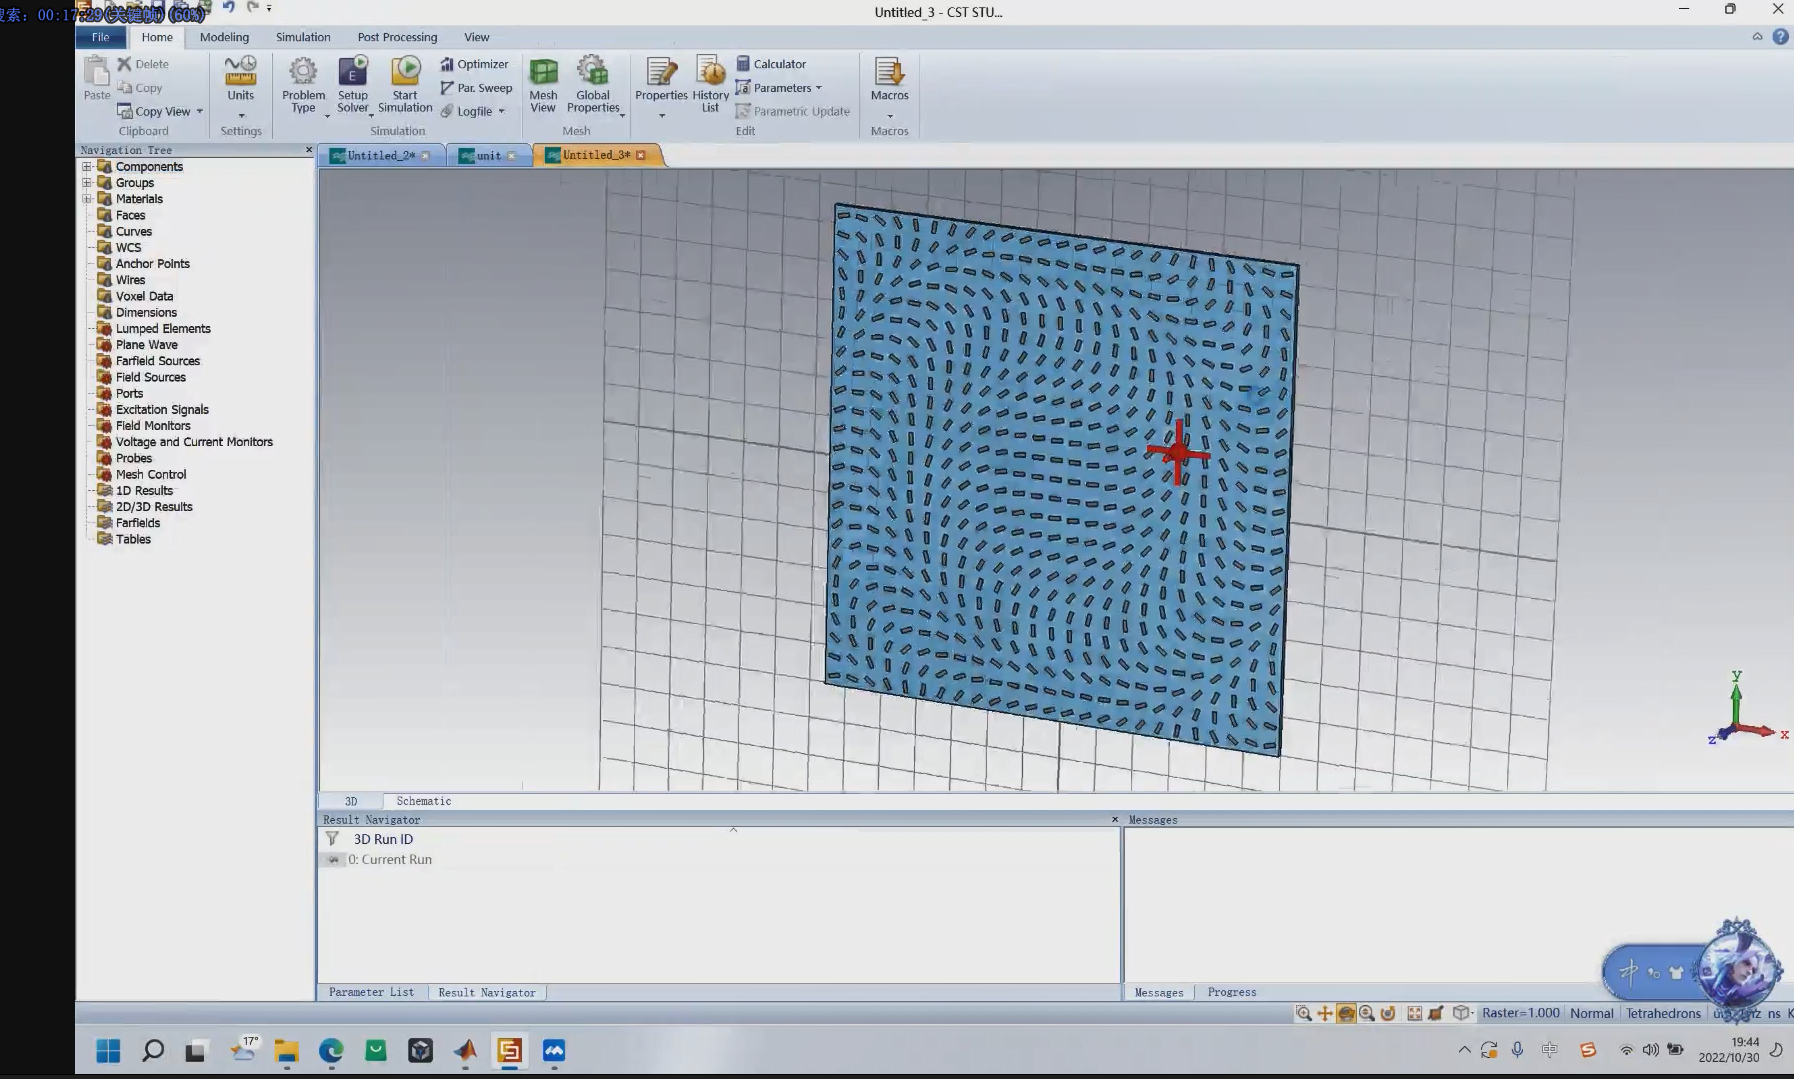
Task: Open the Parameter List tab
Action: click(371, 992)
